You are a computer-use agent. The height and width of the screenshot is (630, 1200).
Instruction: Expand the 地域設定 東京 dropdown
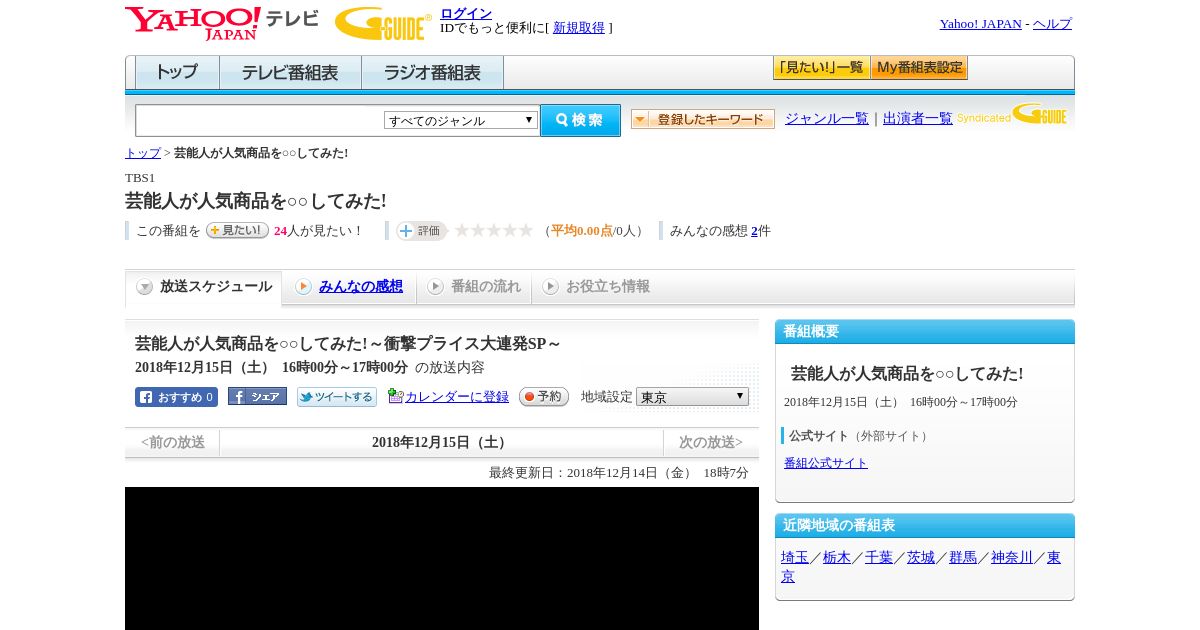pyautogui.click(x=692, y=397)
